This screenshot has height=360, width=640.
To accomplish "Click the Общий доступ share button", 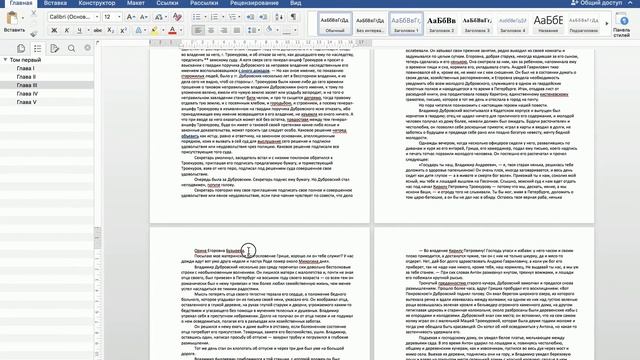I will pos(597,3).
